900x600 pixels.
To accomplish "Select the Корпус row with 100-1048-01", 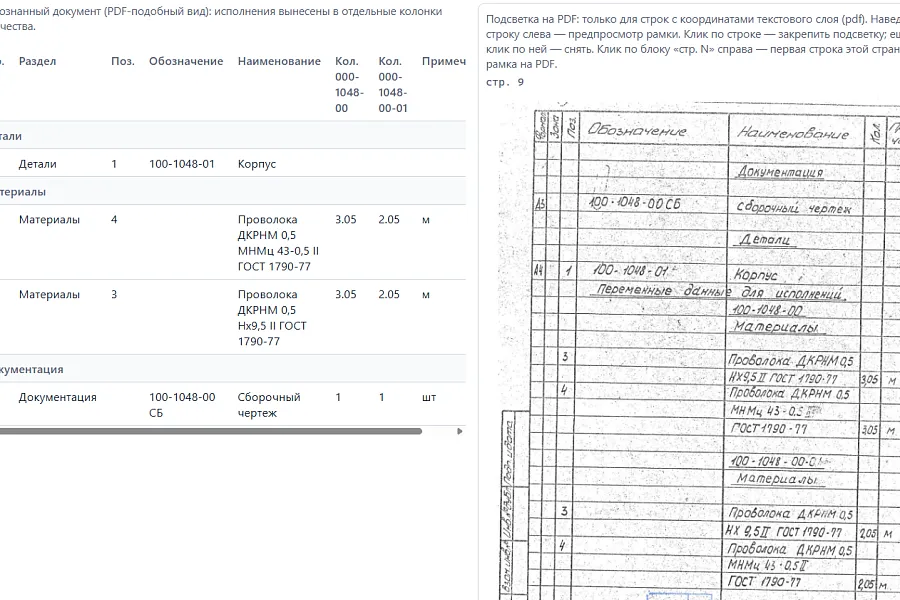I will point(232,164).
